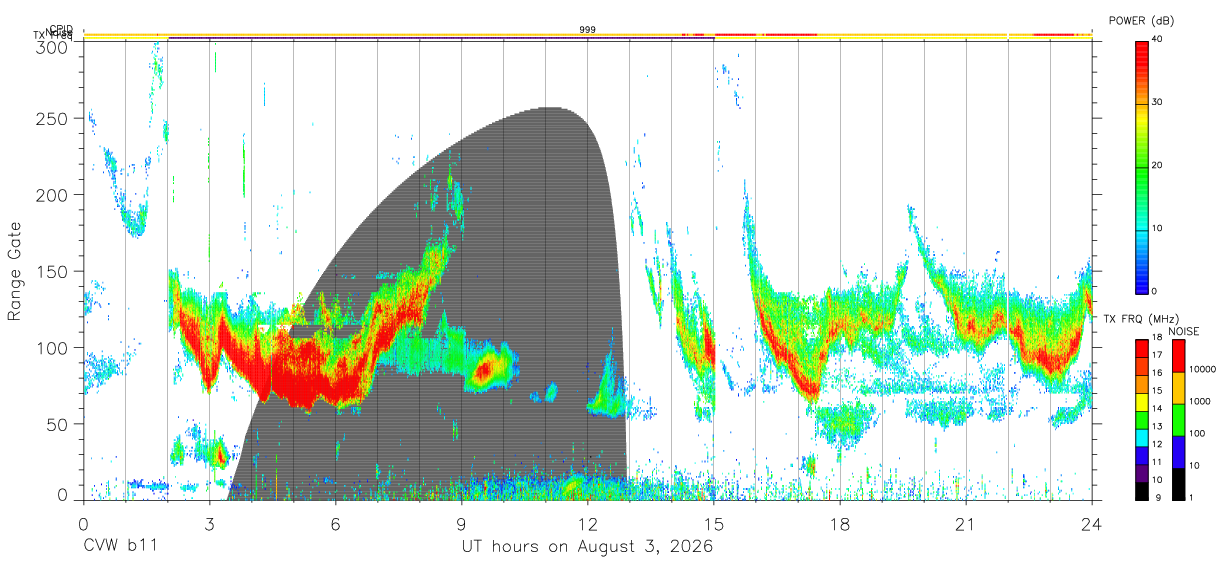This screenshot has width=1228, height=567.
Task: Click the yellow status strip above plot
Action: click(x=588, y=35)
